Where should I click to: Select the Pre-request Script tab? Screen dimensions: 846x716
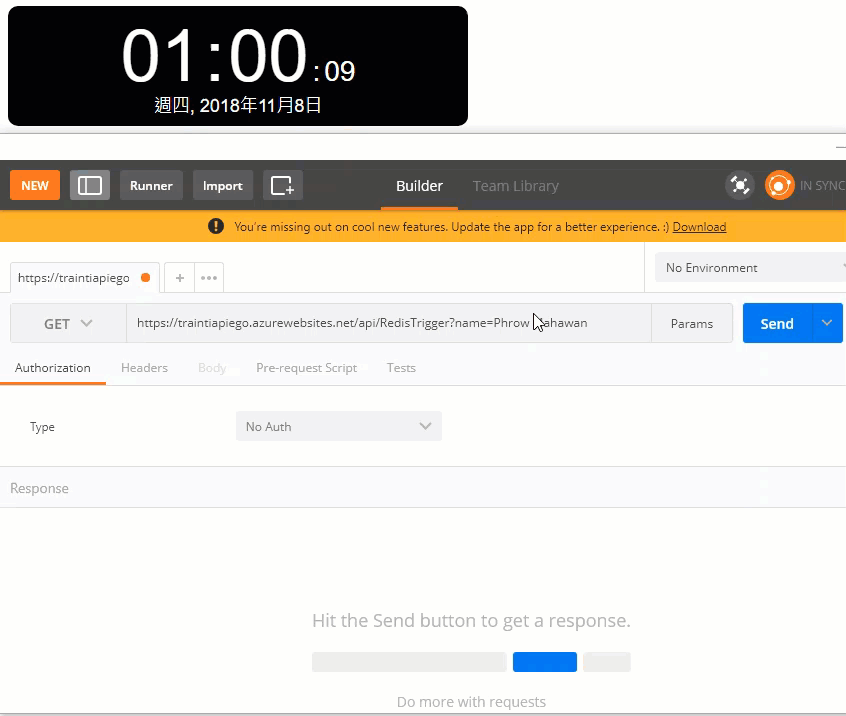coord(306,368)
